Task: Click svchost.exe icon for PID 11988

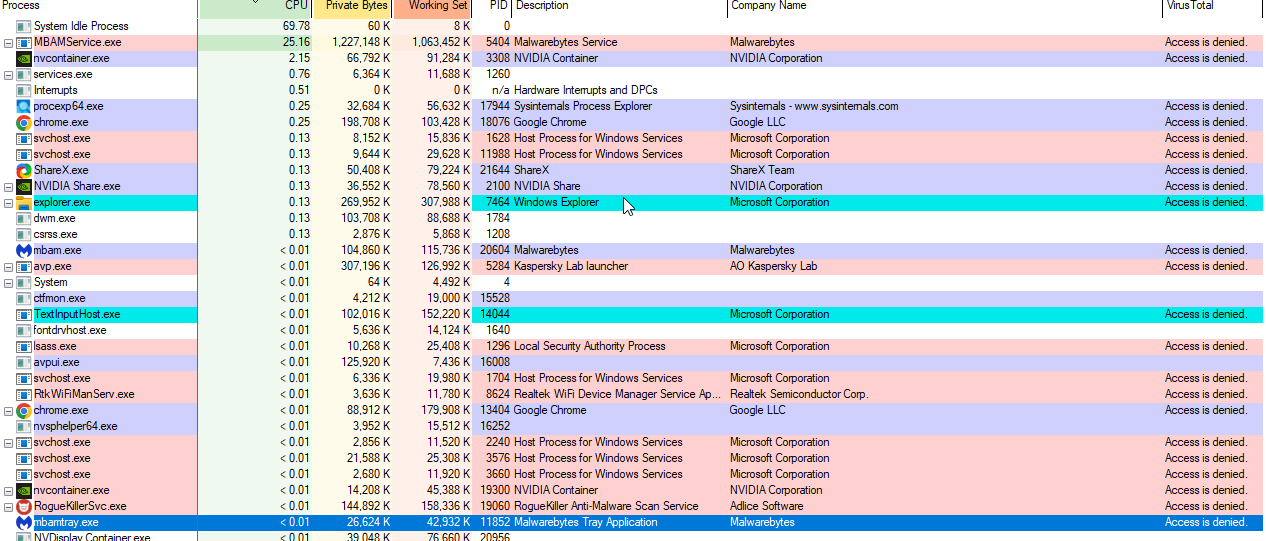Action: coord(24,154)
